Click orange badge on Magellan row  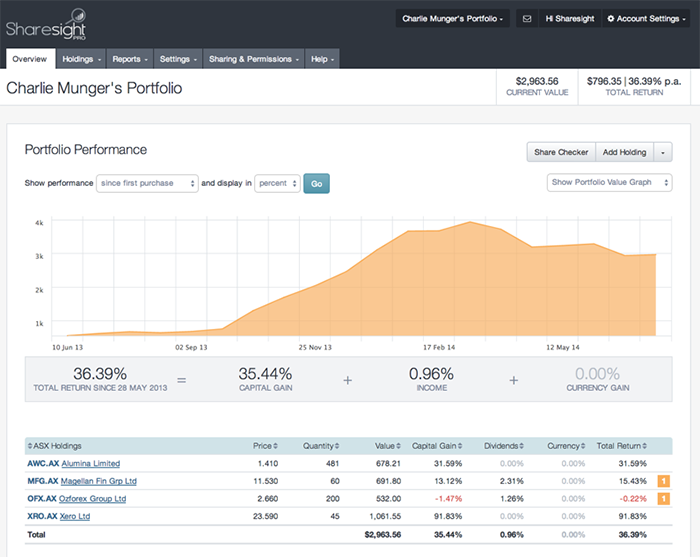(x=663, y=481)
